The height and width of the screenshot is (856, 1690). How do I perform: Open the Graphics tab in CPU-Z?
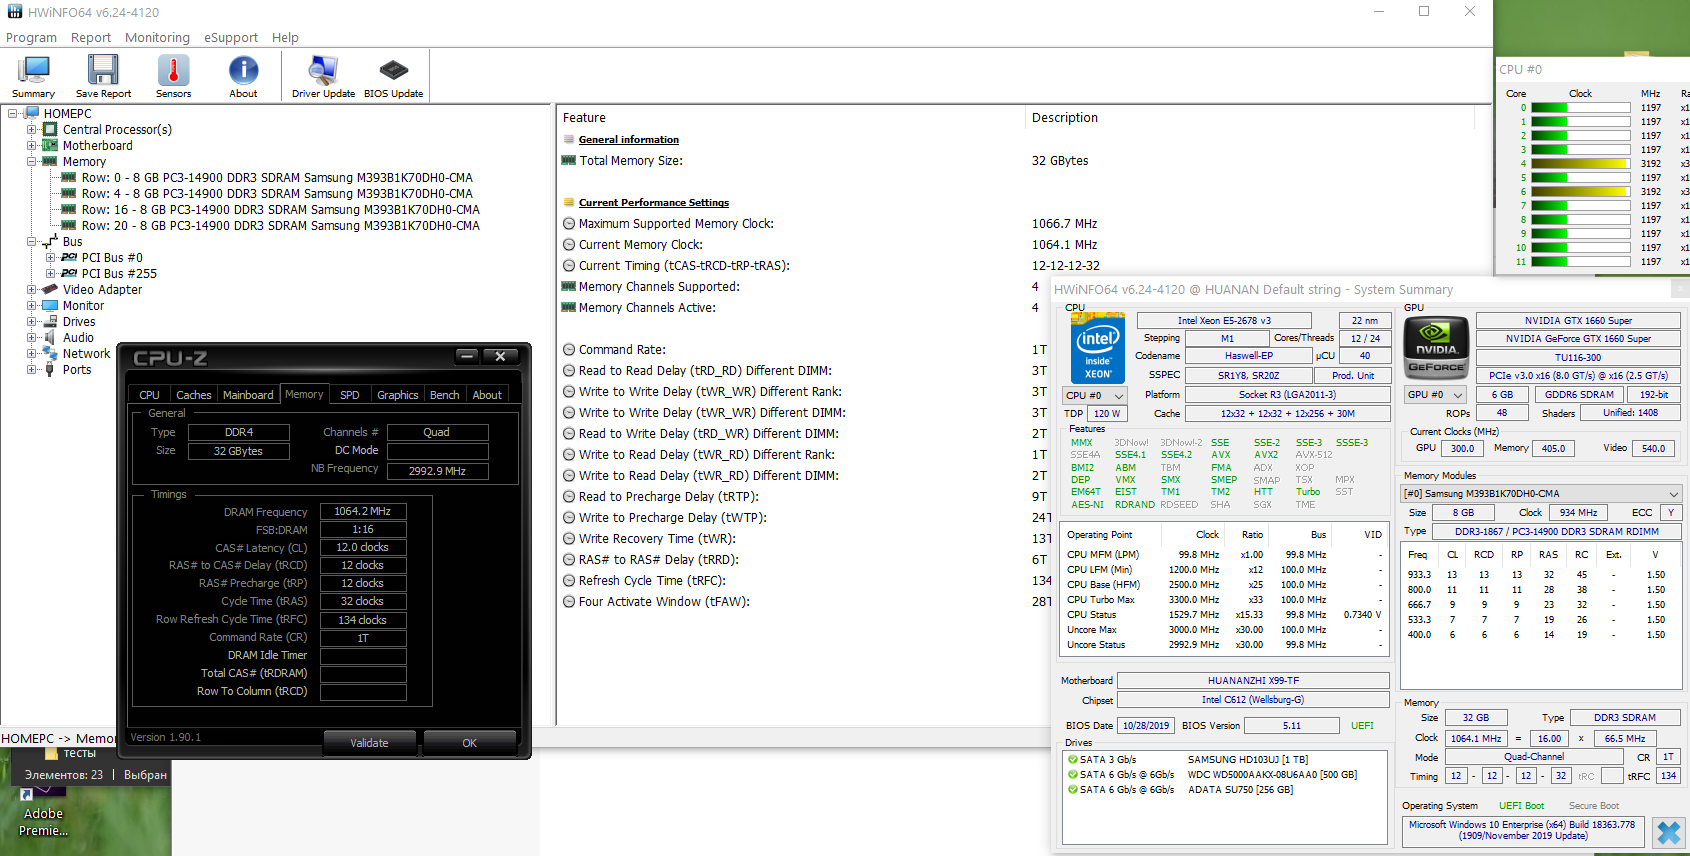pos(397,395)
